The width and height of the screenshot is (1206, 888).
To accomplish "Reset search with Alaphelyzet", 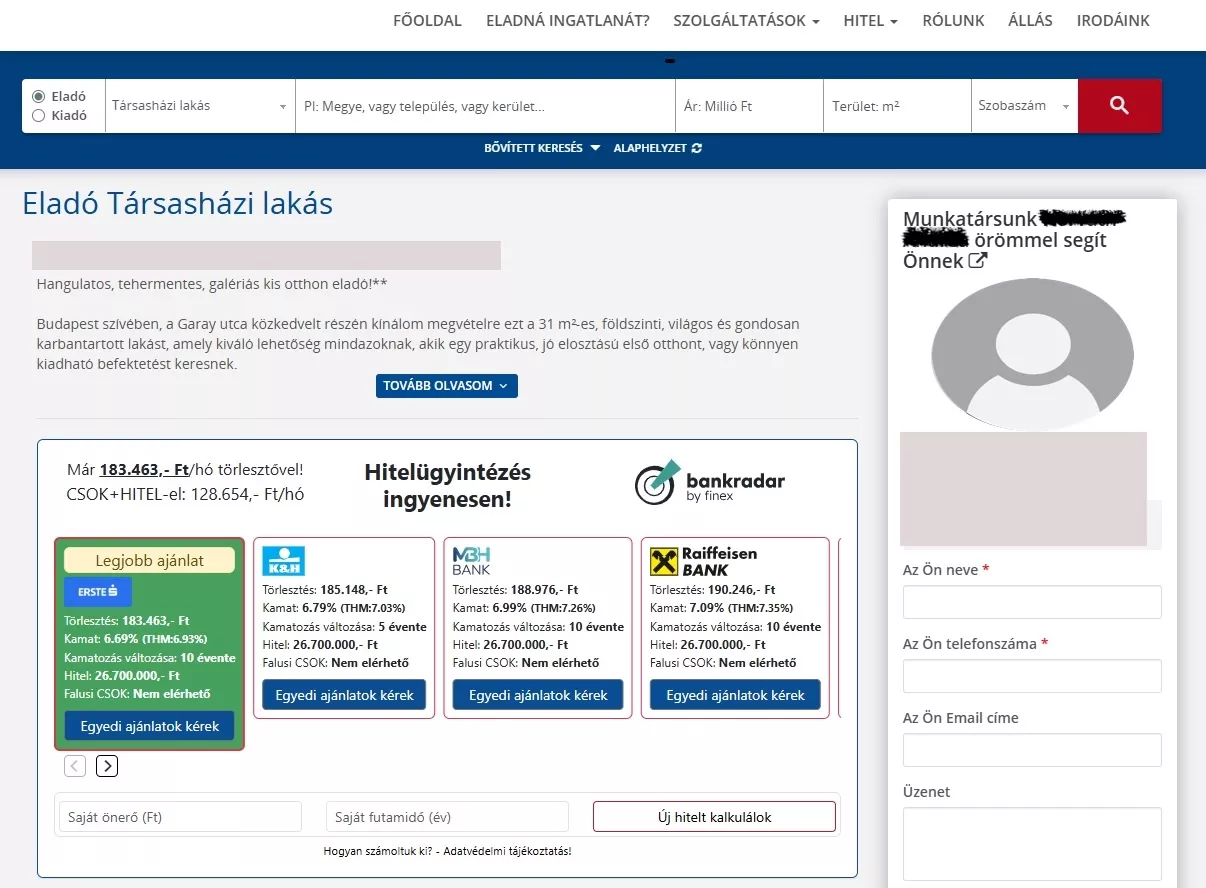I will point(657,148).
